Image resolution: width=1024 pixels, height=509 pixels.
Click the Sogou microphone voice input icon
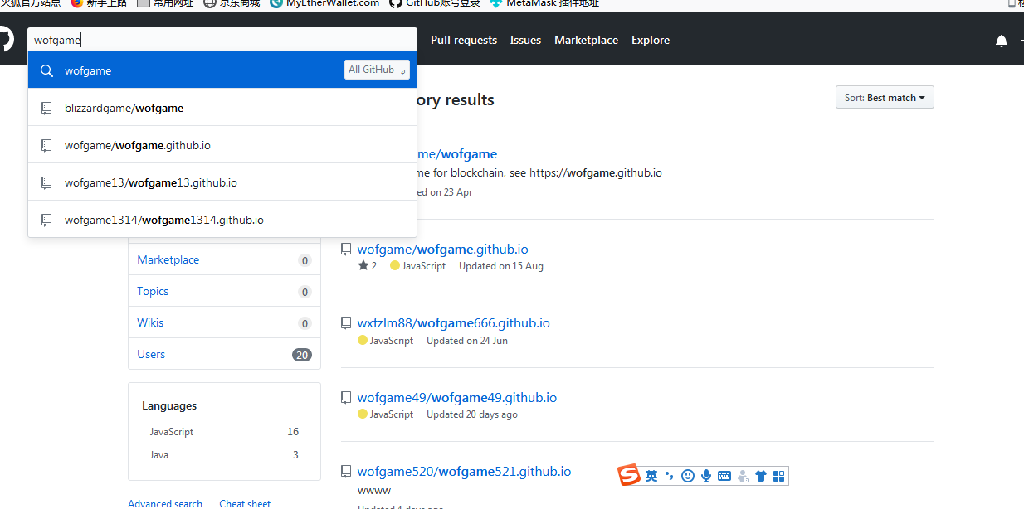coord(705,476)
